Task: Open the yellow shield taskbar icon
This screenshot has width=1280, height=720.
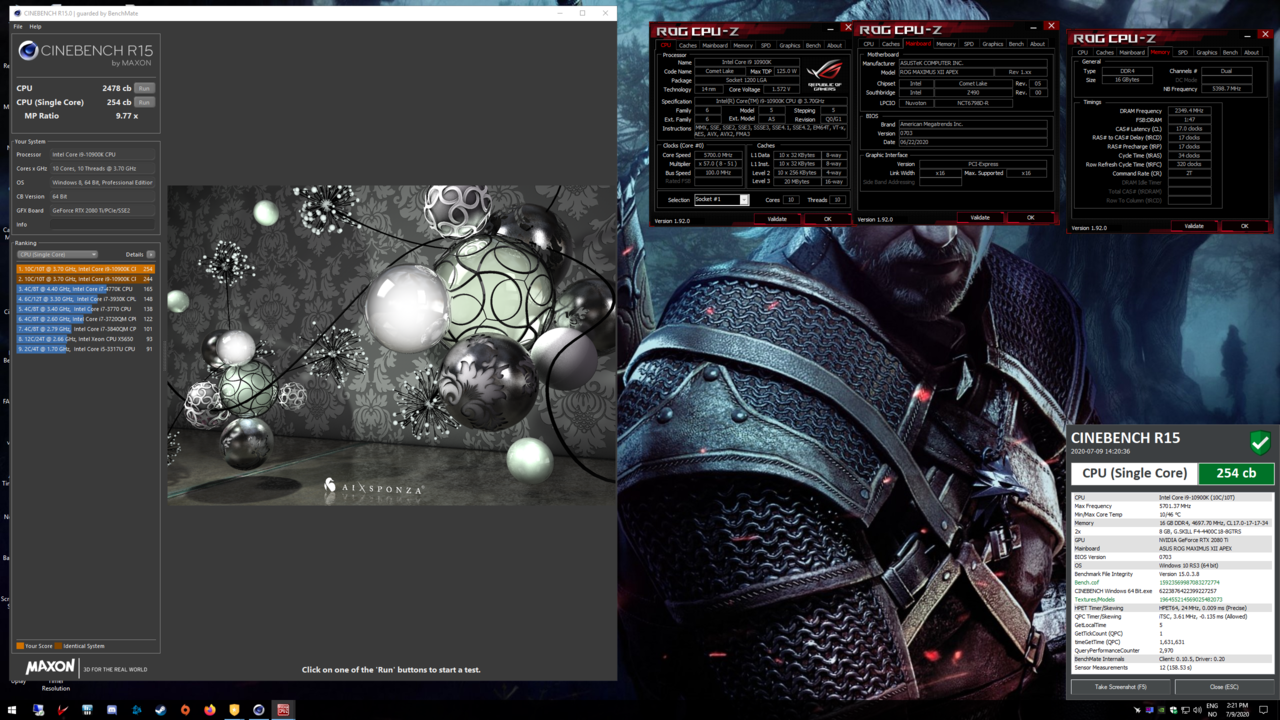Action: click(x=234, y=710)
